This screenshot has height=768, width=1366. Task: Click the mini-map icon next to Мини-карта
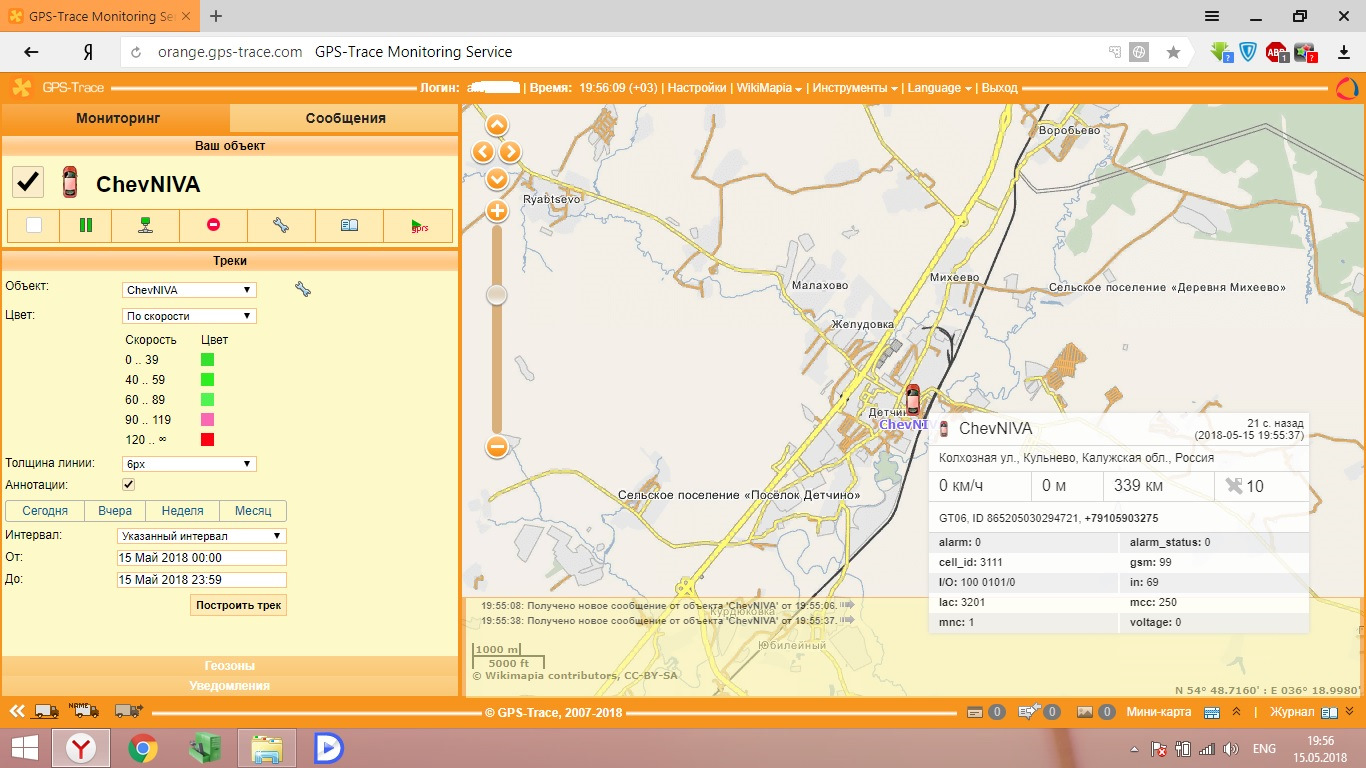(1211, 712)
